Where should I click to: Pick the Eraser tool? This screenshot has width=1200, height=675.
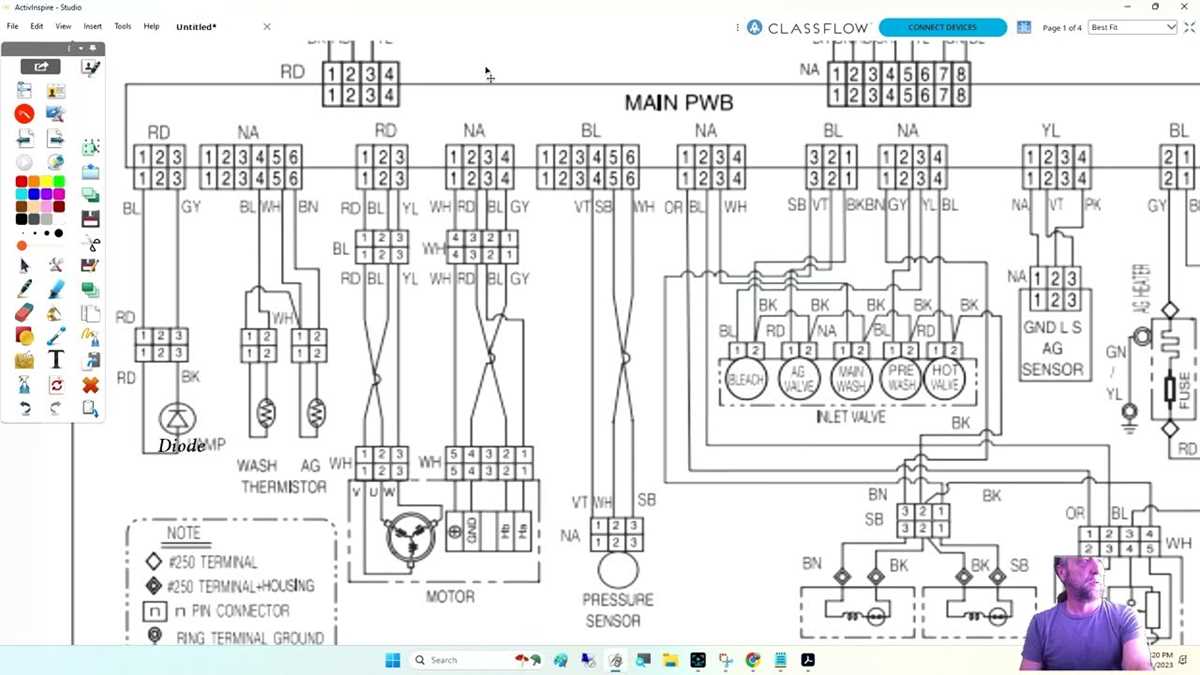(x=24, y=312)
